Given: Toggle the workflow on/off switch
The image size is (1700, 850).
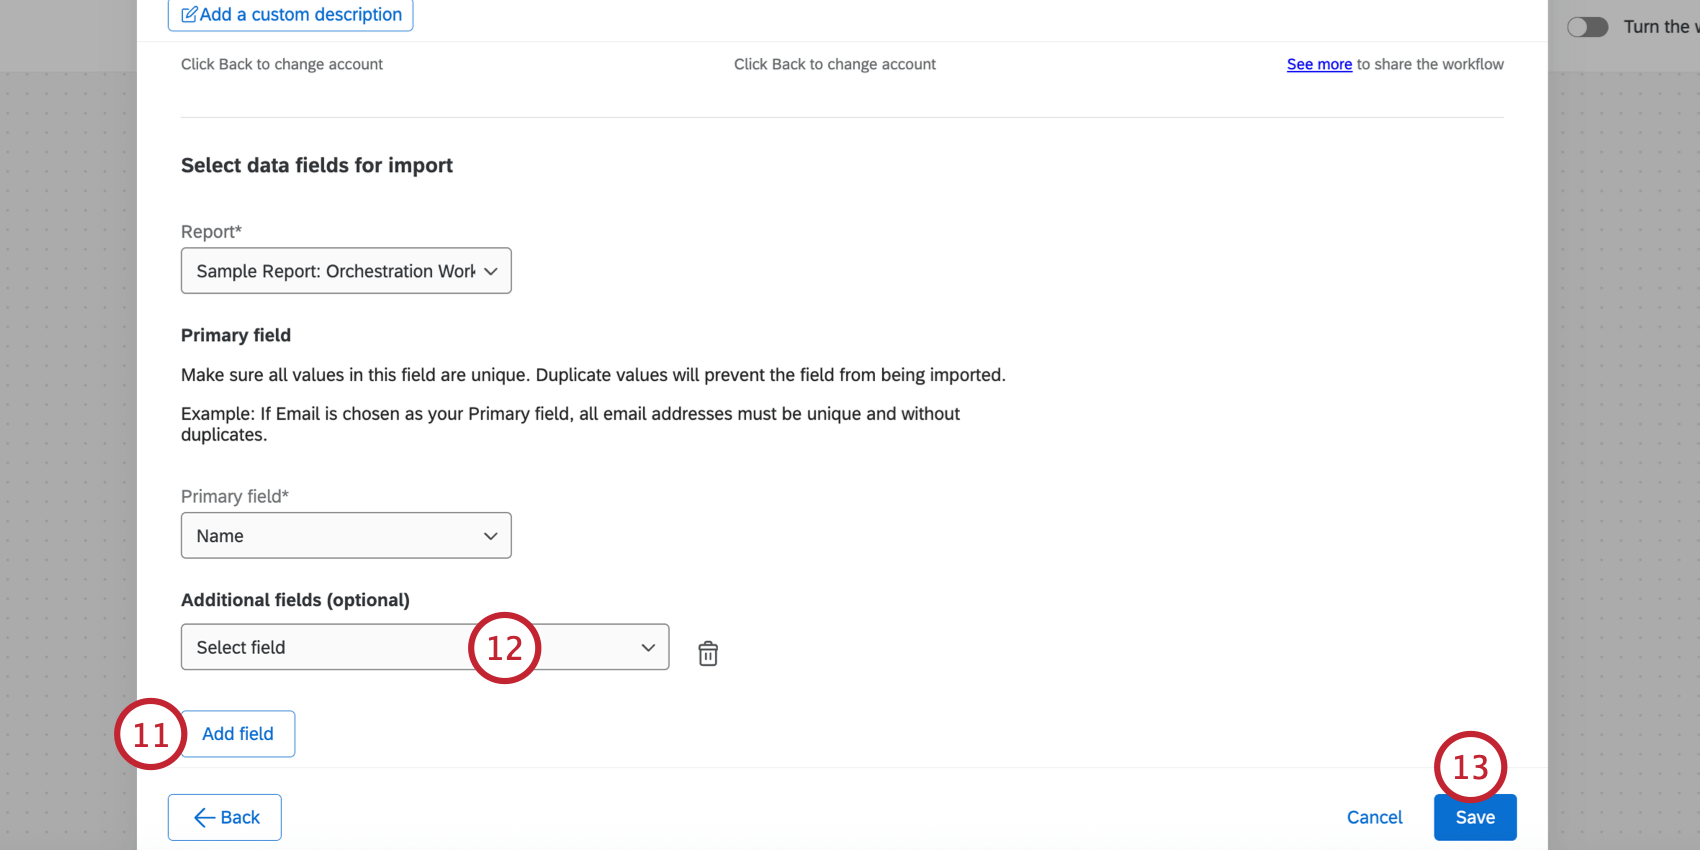Looking at the screenshot, I should pyautogui.click(x=1587, y=27).
